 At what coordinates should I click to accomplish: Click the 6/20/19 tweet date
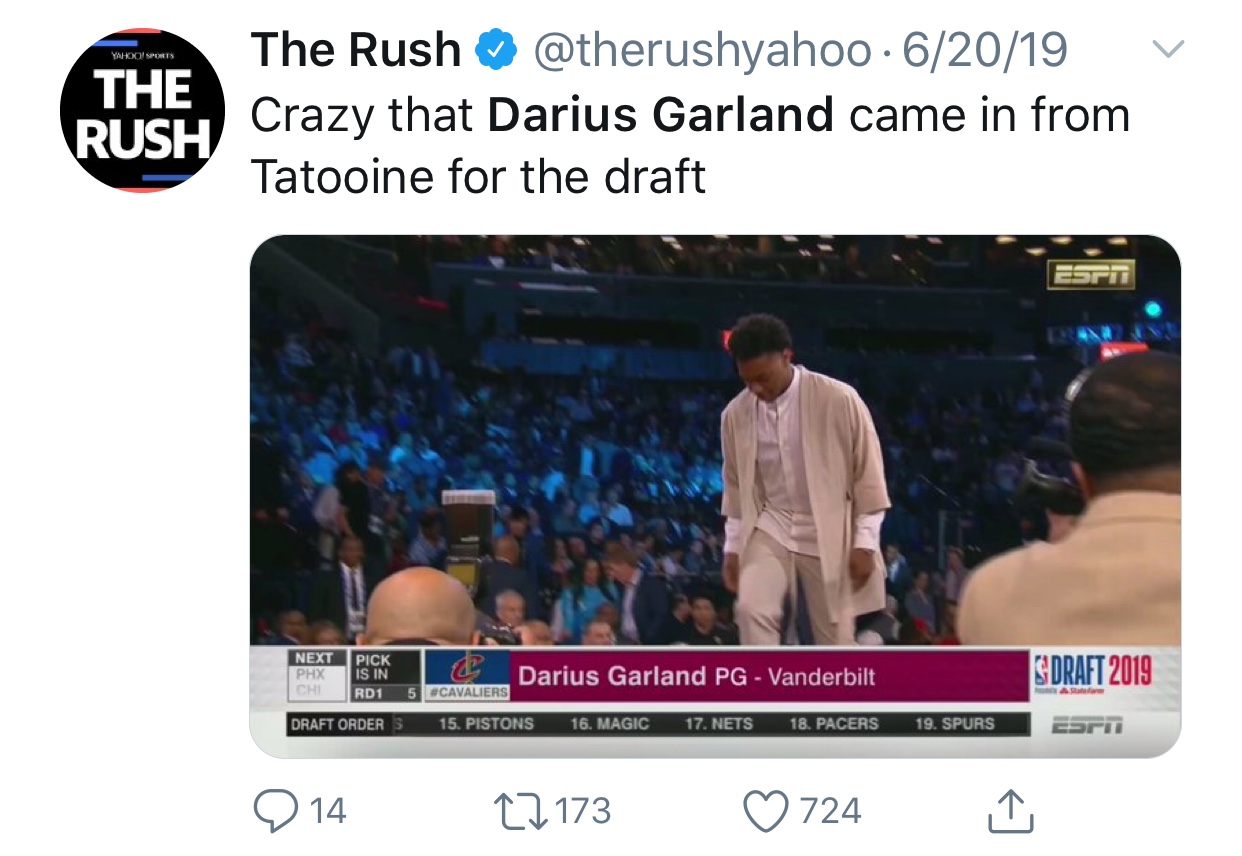[984, 50]
